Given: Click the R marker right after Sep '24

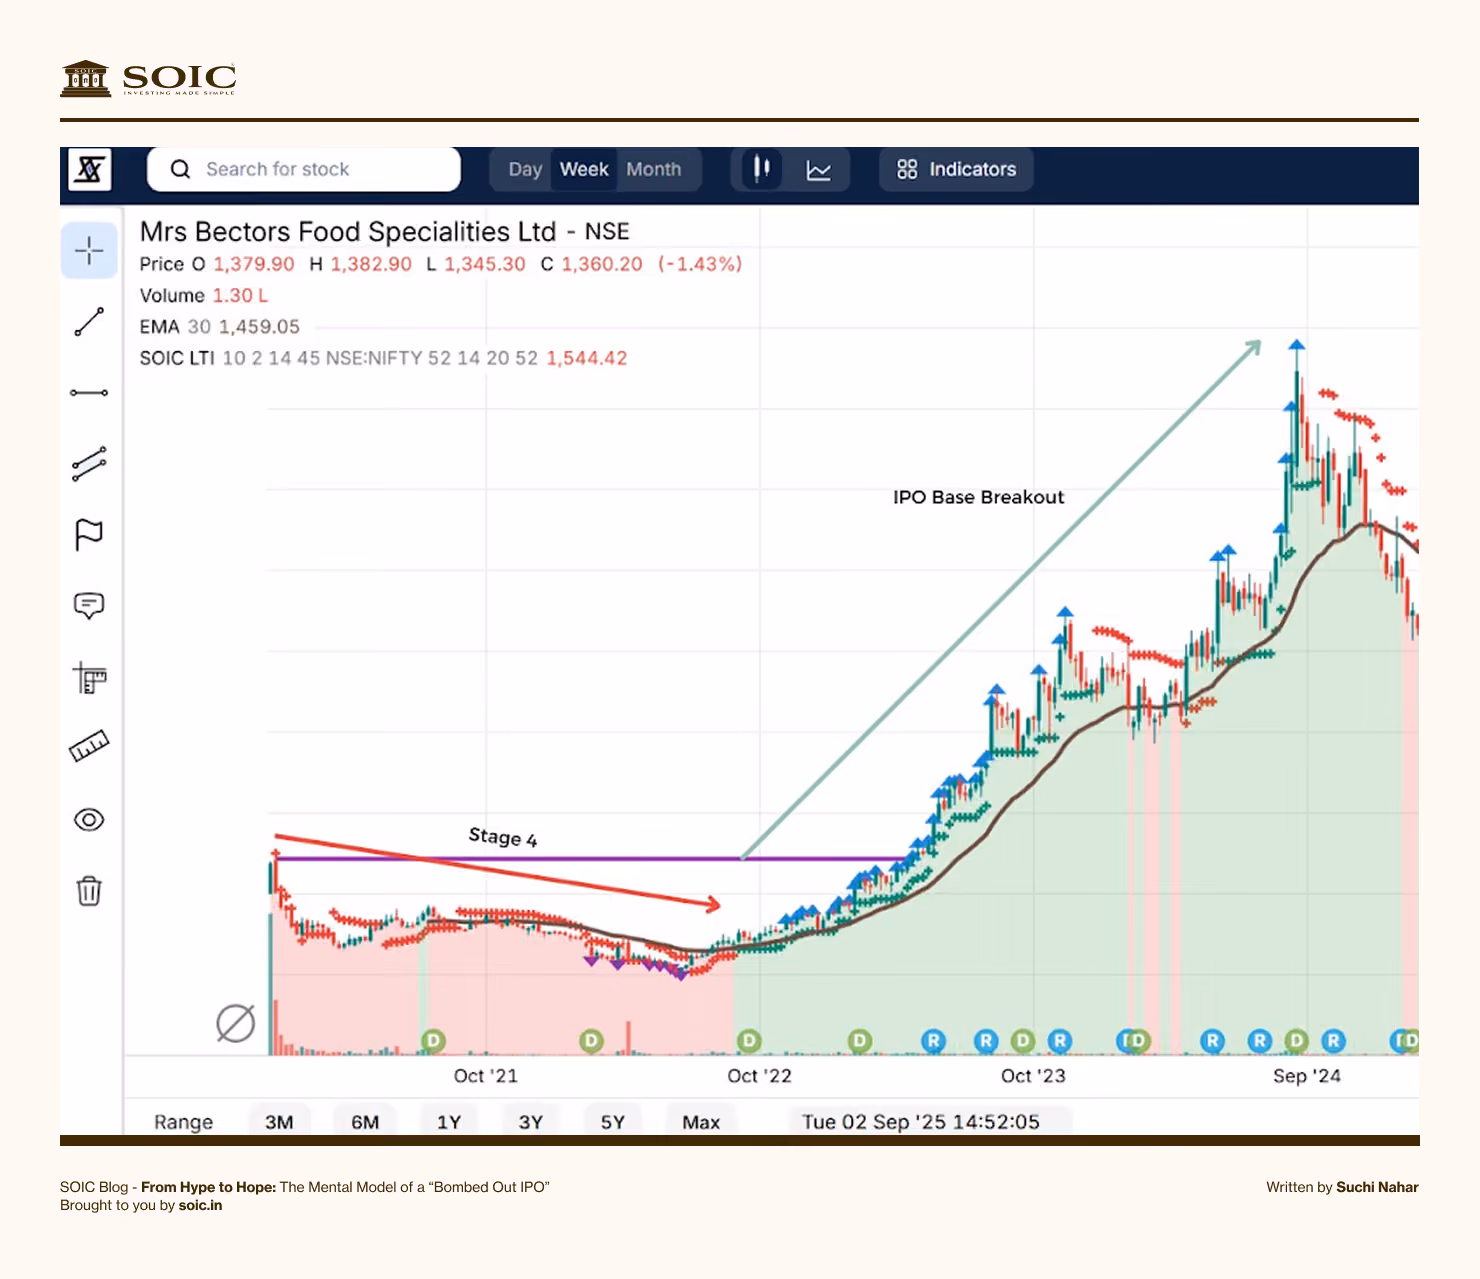Looking at the screenshot, I should click(1333, 1041).
